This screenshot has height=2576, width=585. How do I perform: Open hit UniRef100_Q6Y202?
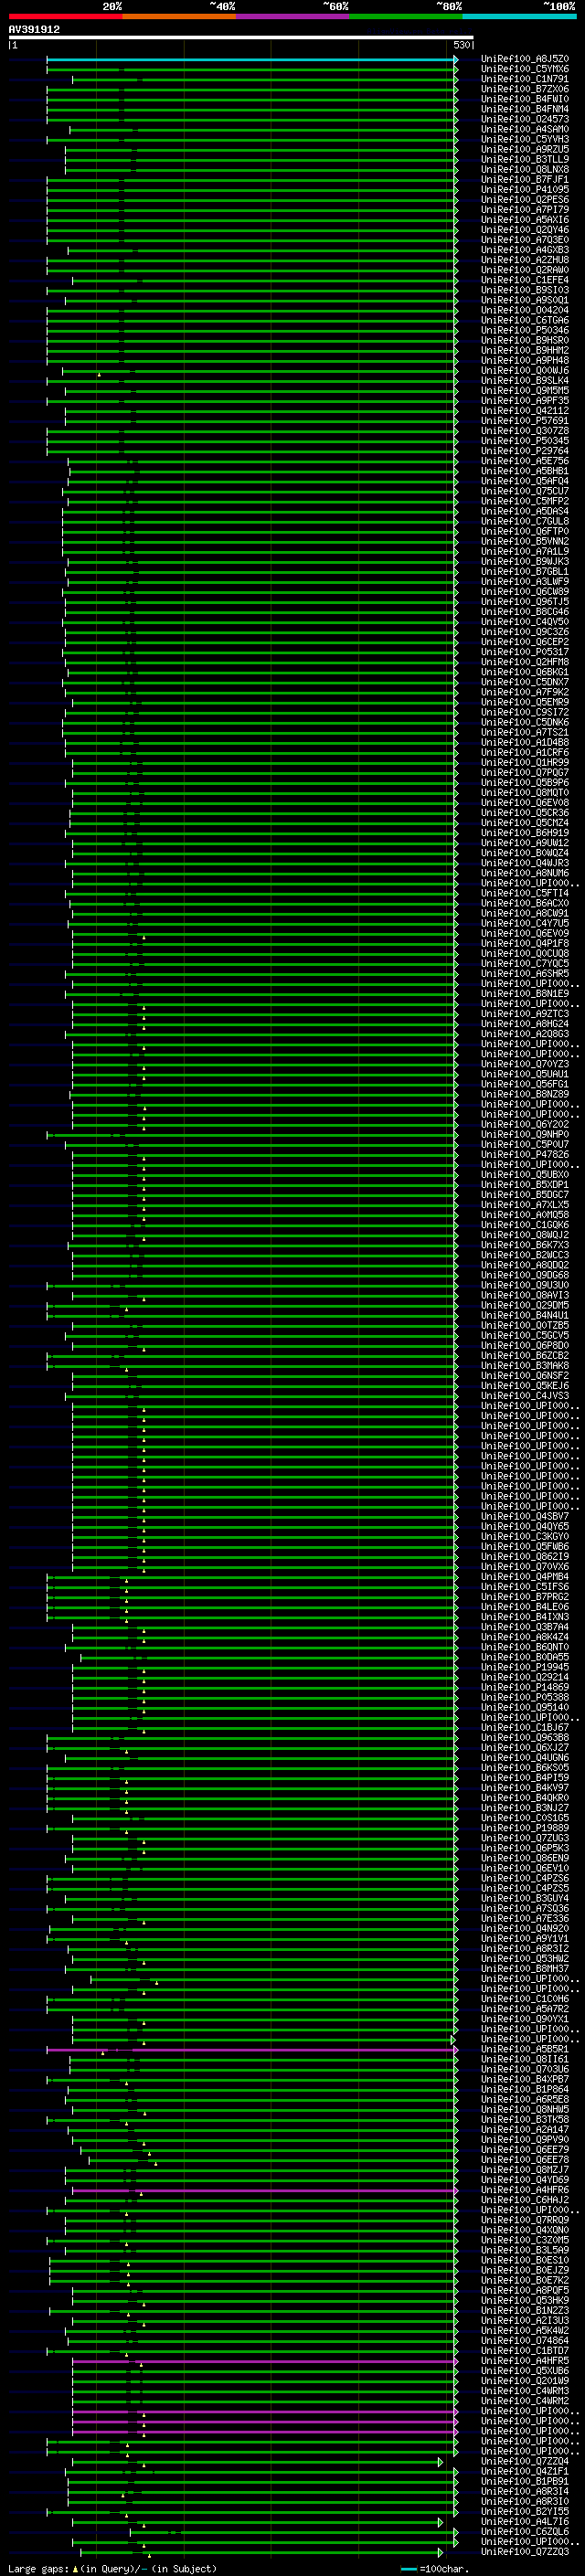[x=525, y=1124]
